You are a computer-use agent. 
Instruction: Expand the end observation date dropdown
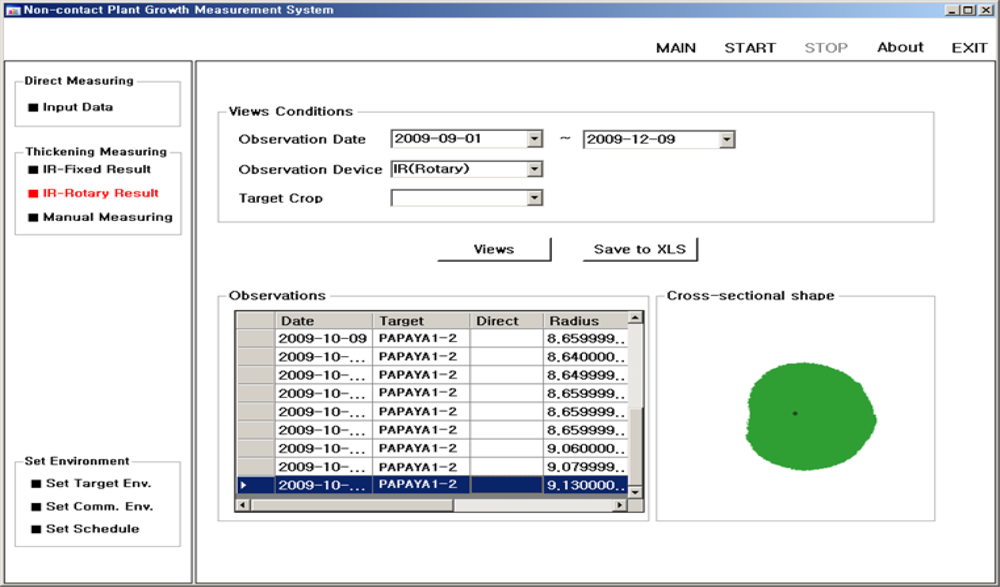(x=726, y=140)
